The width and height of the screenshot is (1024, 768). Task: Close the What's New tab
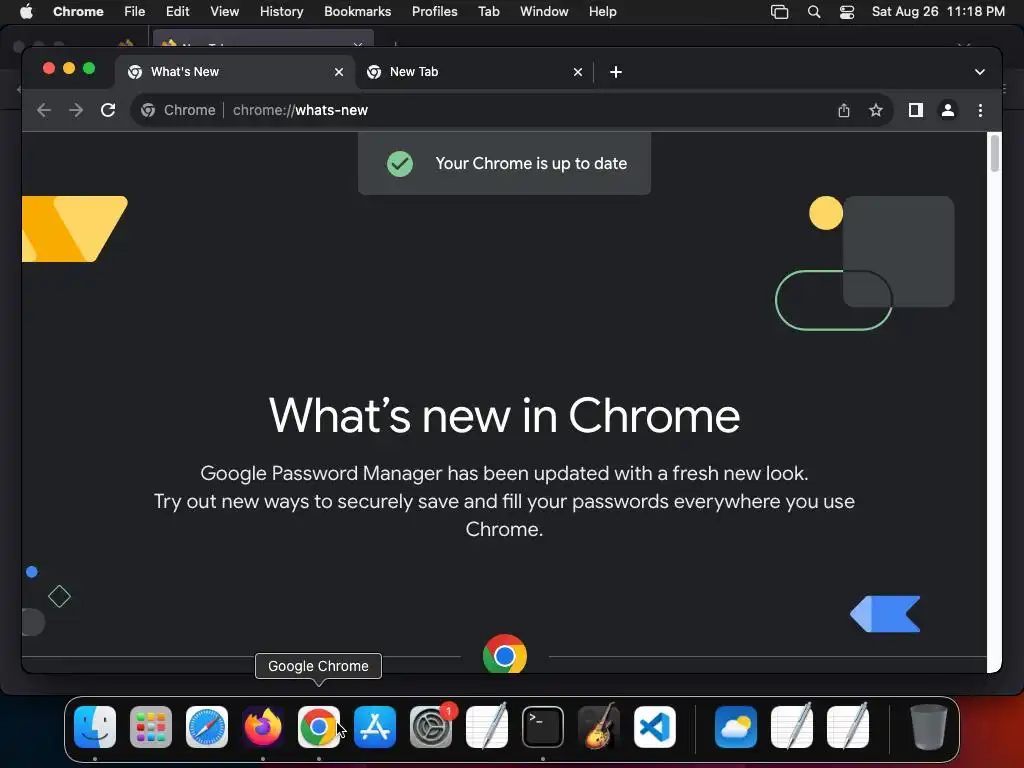pos(339,72)
